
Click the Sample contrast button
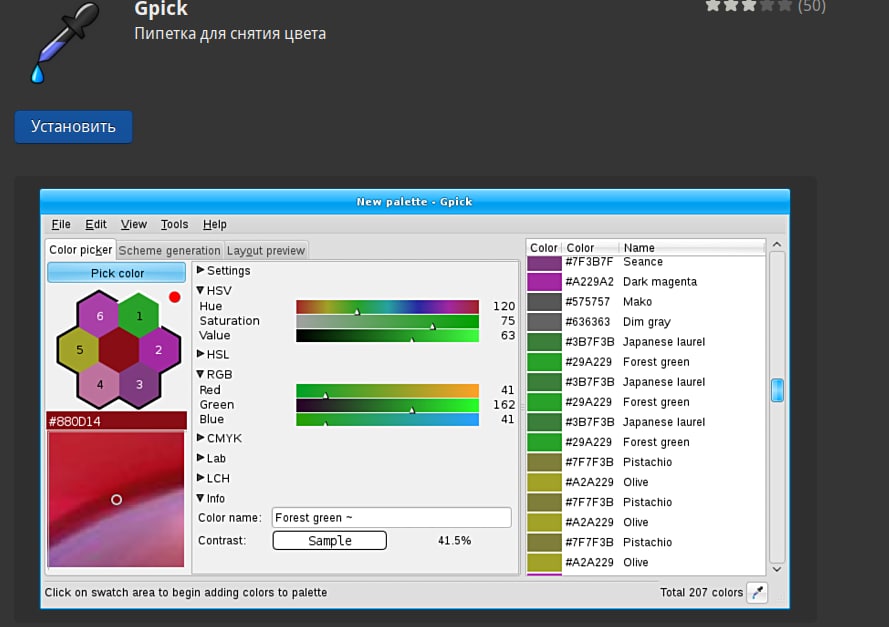point(329,540)
